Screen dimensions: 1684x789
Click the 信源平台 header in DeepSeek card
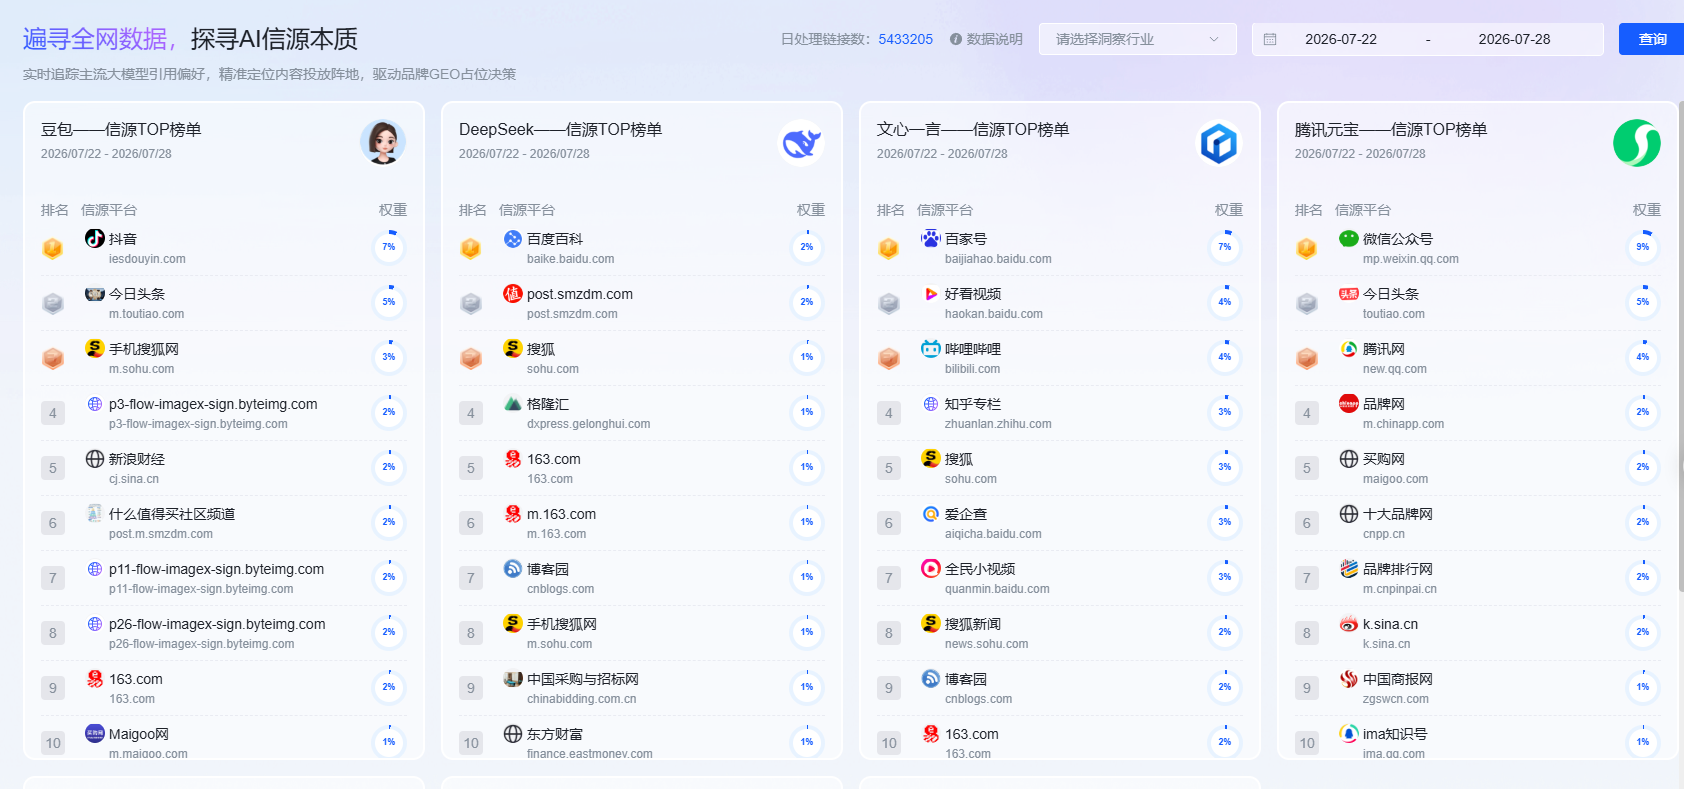(x=527, y=210)
